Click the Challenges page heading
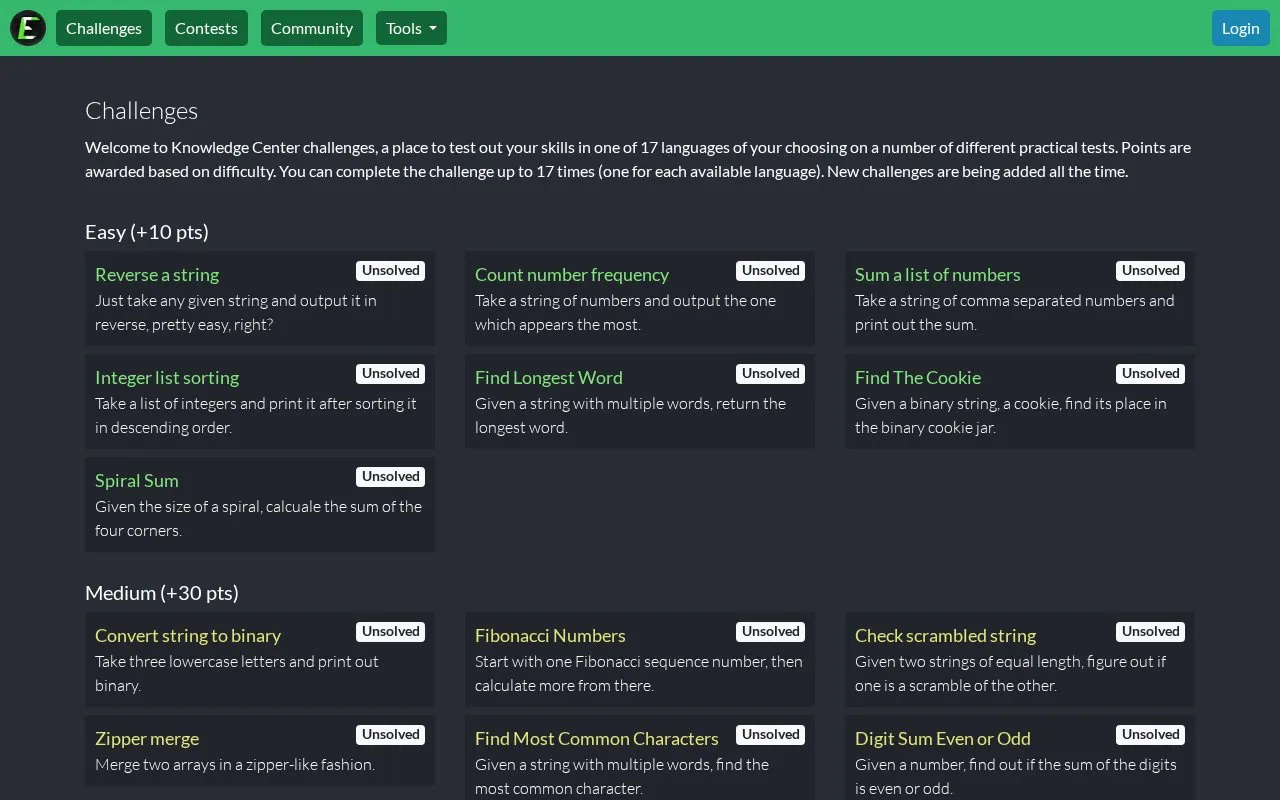This screenshot has width=1280, height=800. coord(141,111)
